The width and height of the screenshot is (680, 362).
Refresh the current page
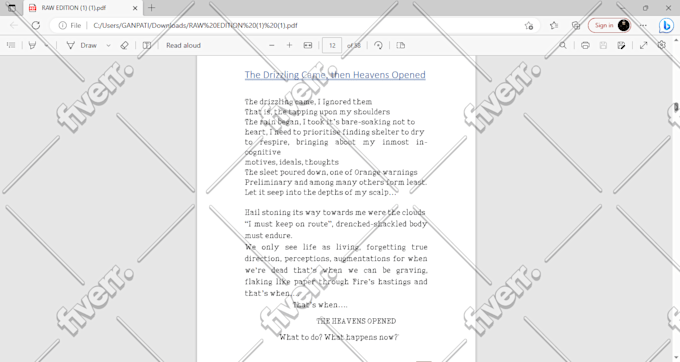coord(36,25)
